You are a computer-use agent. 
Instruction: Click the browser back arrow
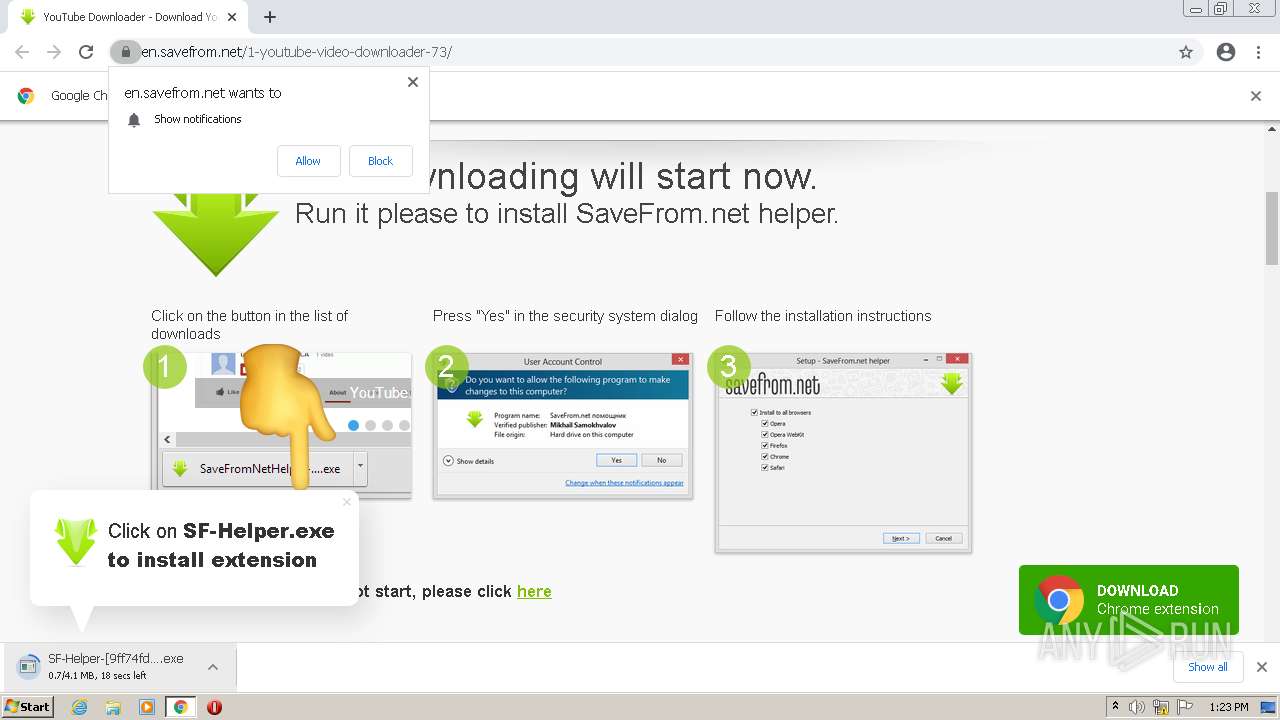point(22,52)
